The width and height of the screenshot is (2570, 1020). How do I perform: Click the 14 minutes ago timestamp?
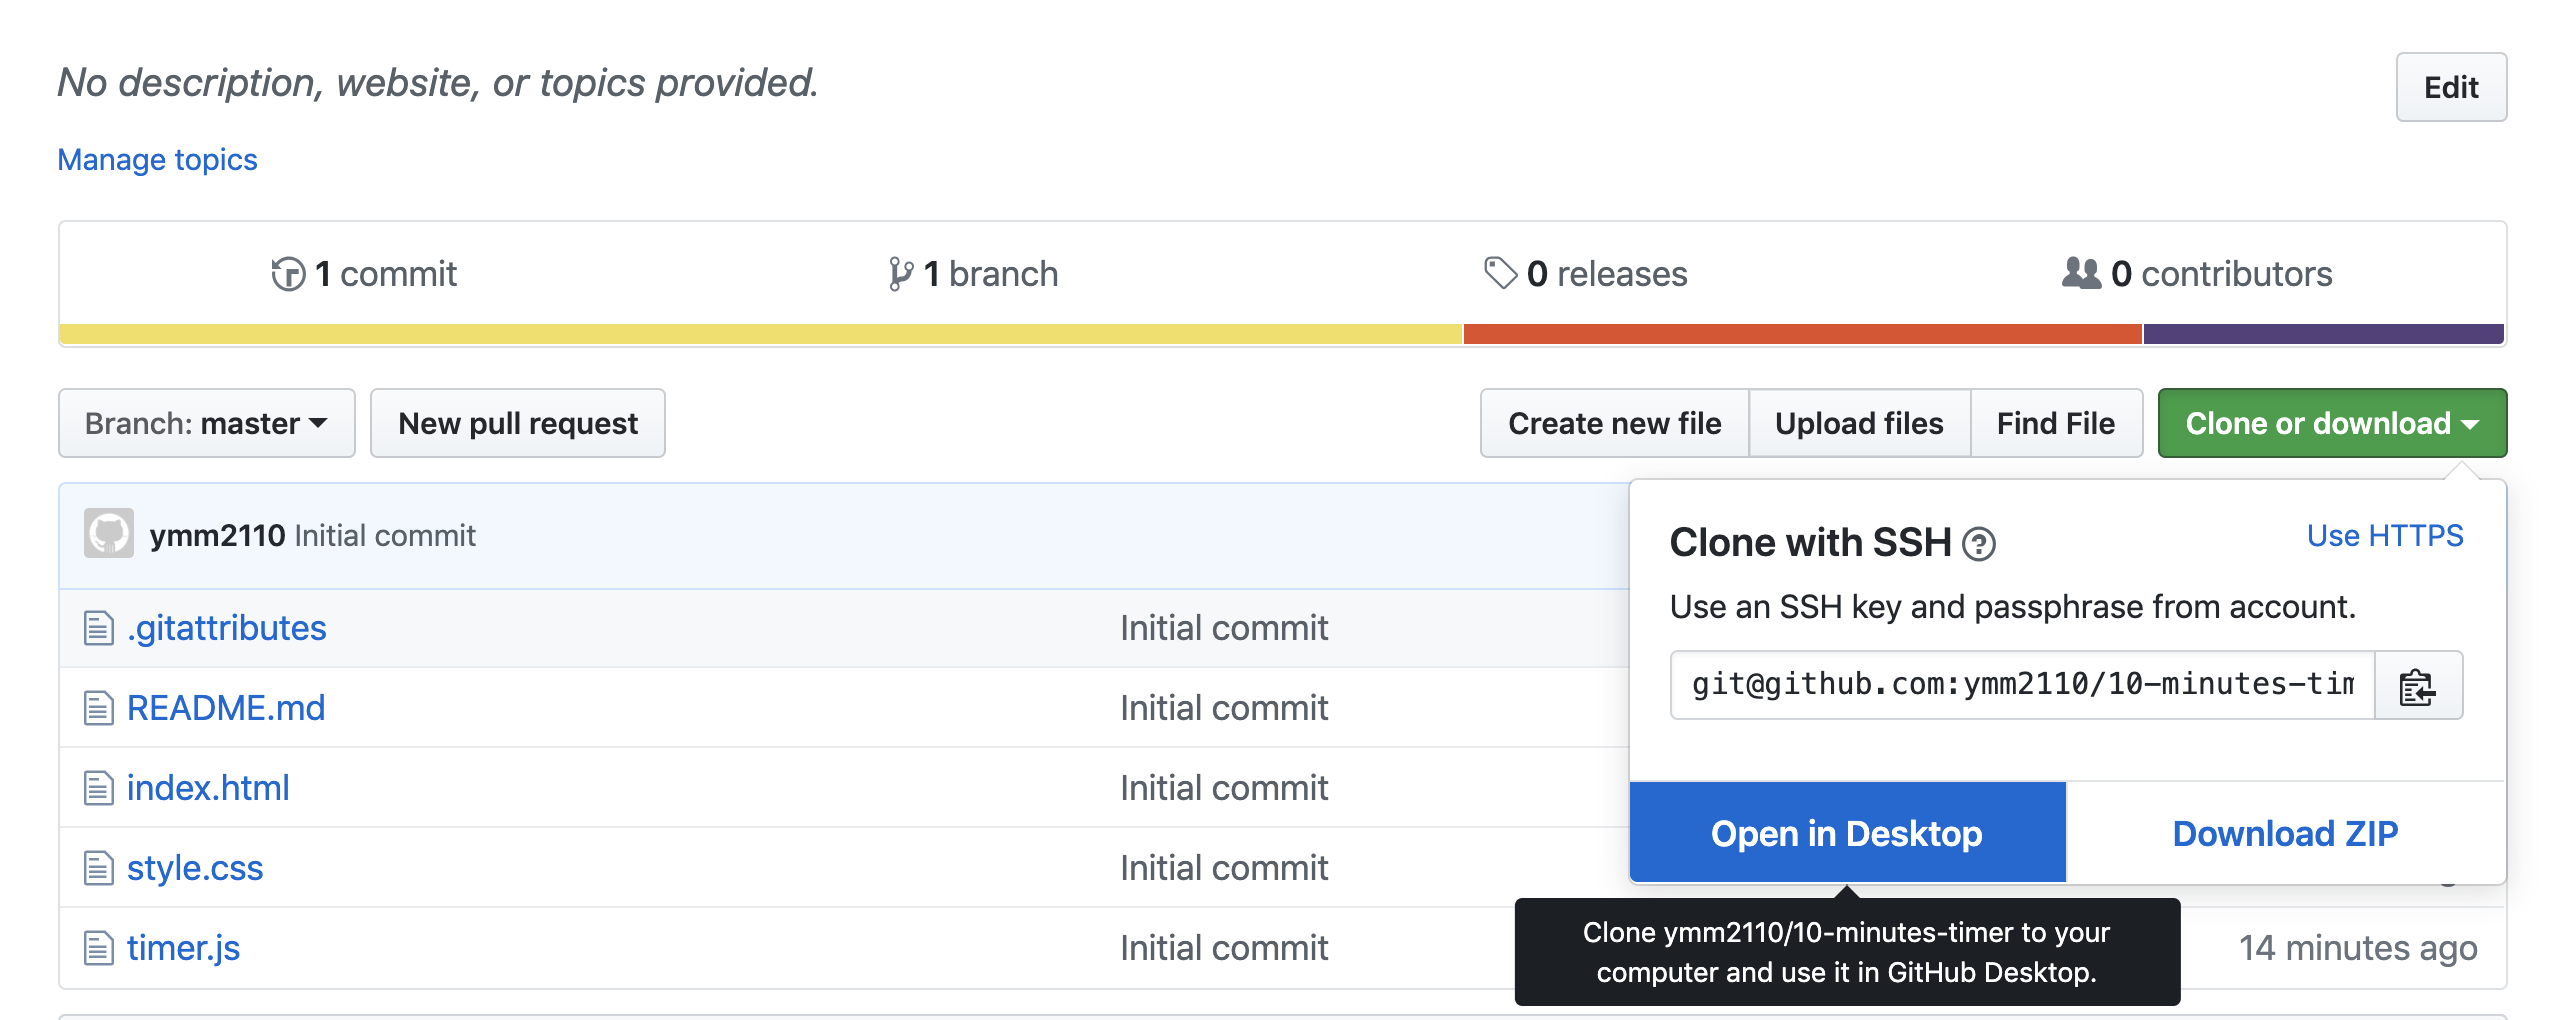coord(2358,948)
